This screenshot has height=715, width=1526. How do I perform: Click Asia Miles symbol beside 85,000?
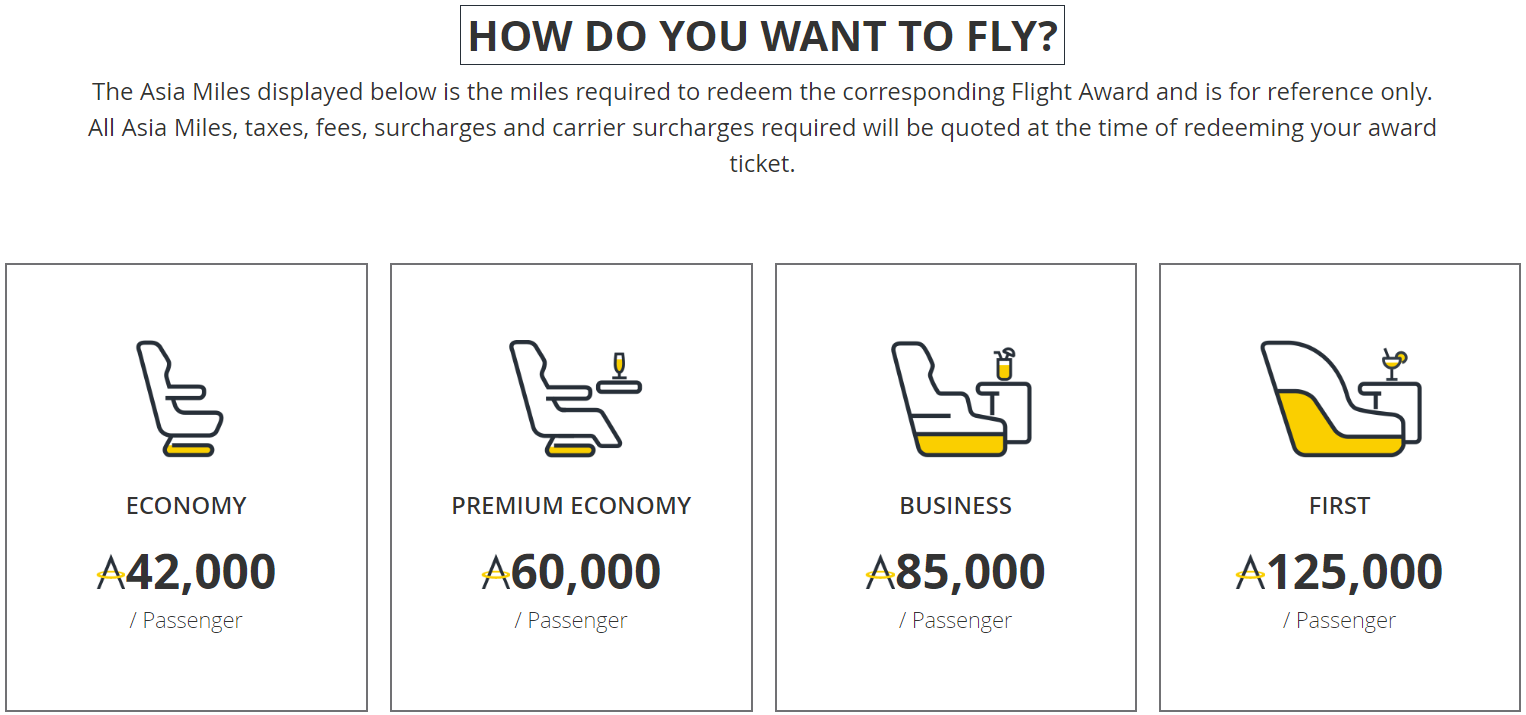click(x=880, y=573)
